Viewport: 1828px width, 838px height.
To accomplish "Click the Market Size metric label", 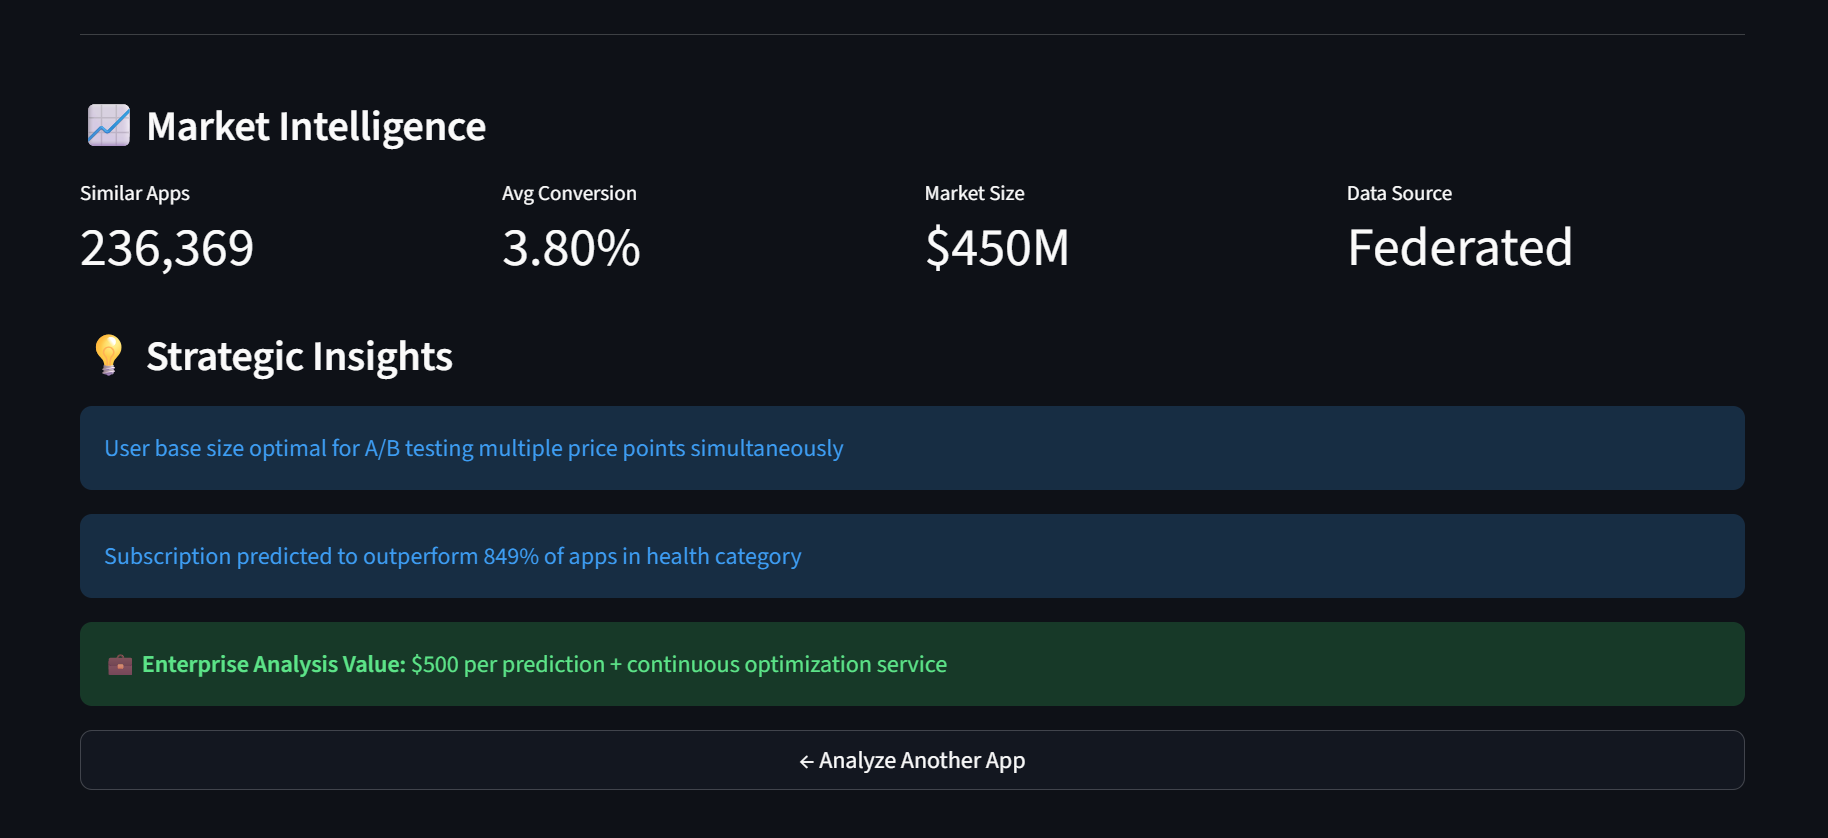I will [974, 193].
